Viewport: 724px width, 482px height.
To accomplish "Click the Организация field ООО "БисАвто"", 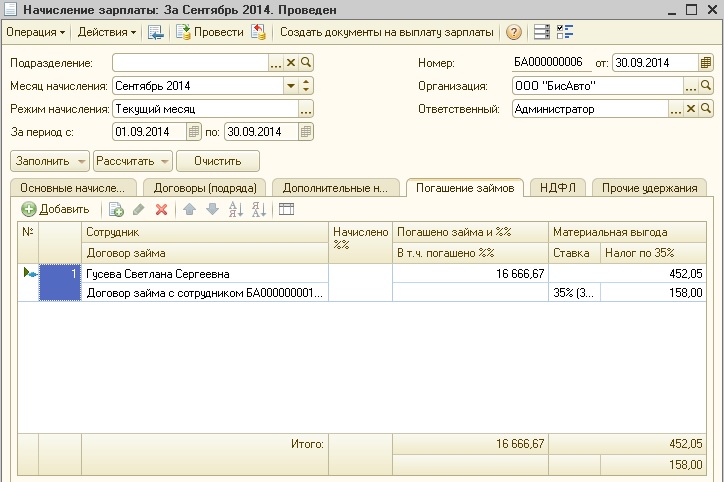I will pyautogui.click(x=597, y=85).
